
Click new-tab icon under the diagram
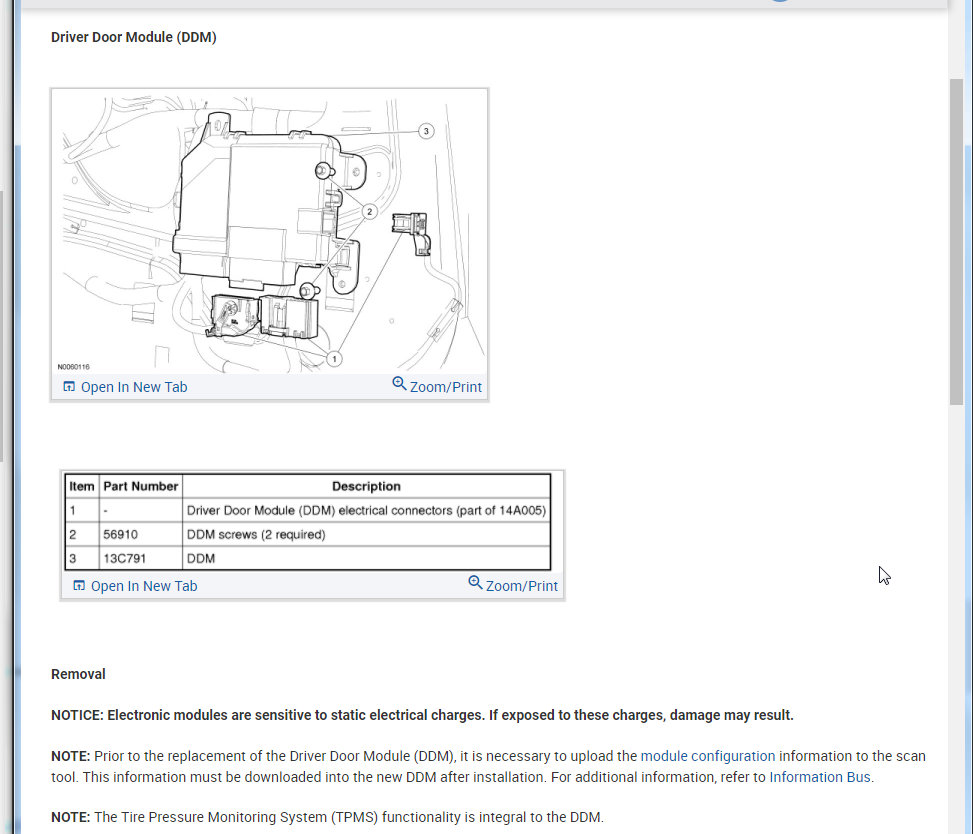[69, 387]
